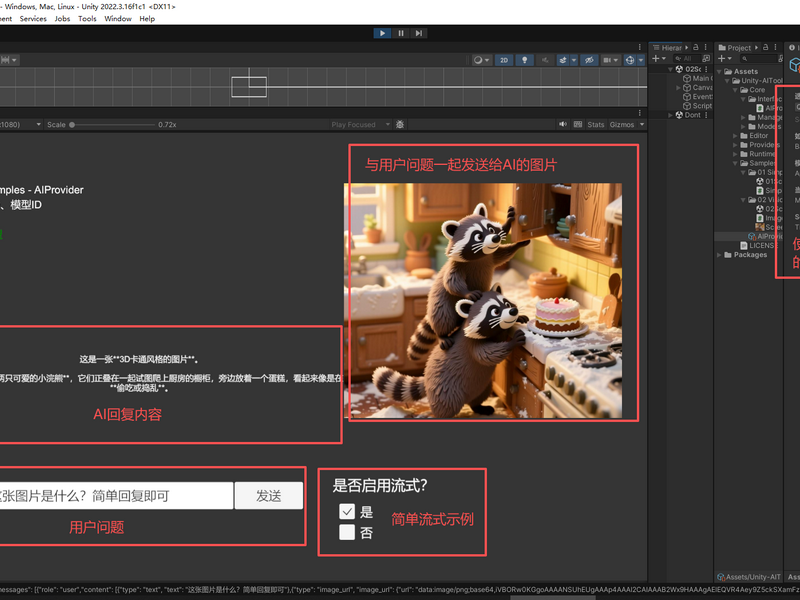Click the keyboard shortcuts icon in Game view

pyautogui.click(x=578, y=124)
